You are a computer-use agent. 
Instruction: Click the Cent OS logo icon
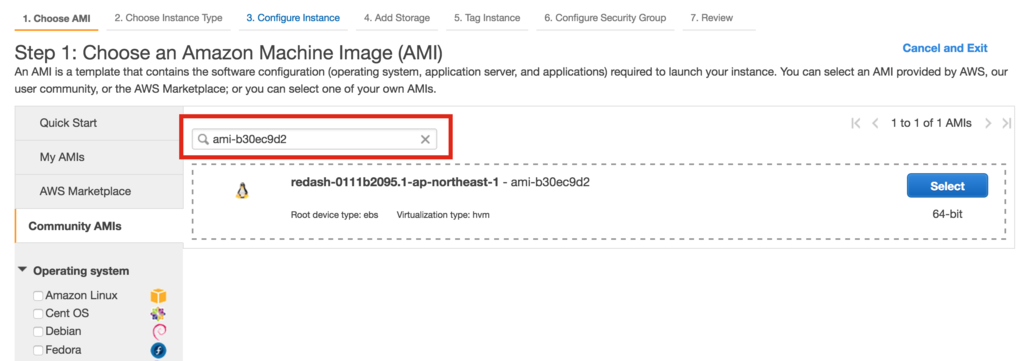click(x=158, y=313)
